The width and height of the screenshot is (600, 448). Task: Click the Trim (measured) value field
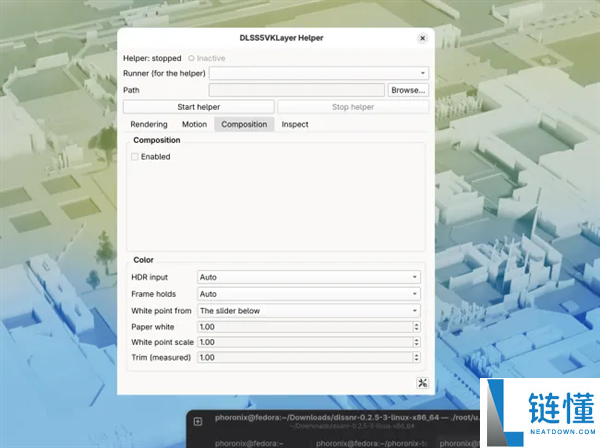pyautogui.click(x=305, y=357)
